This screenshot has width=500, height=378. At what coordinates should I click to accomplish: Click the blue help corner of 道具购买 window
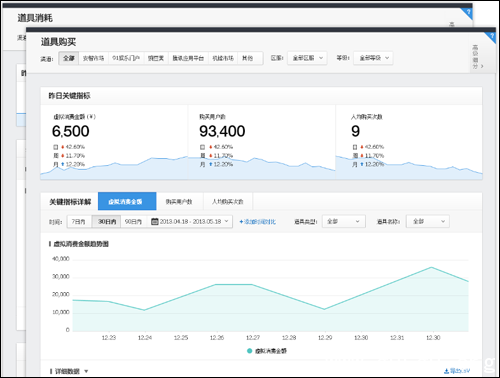click(x=491, y=36)
